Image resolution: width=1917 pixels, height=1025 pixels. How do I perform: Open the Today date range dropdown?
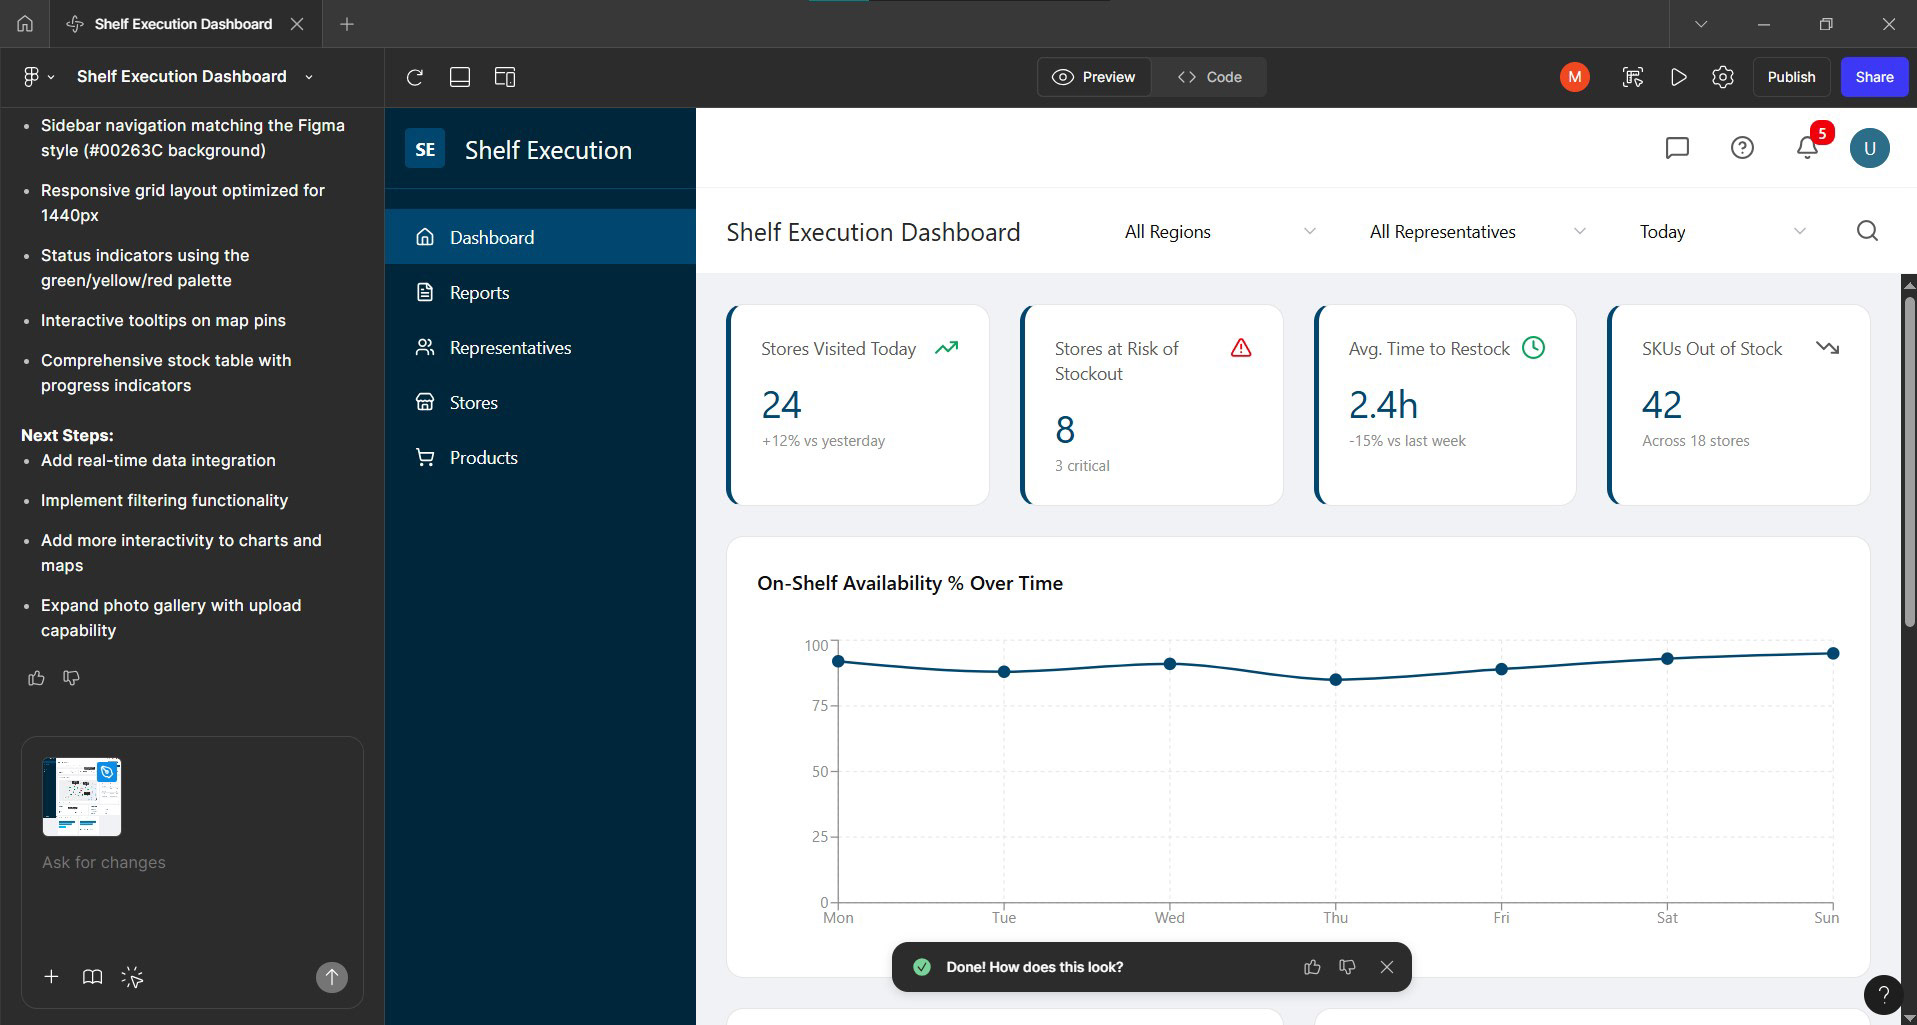click(1722, 232)
